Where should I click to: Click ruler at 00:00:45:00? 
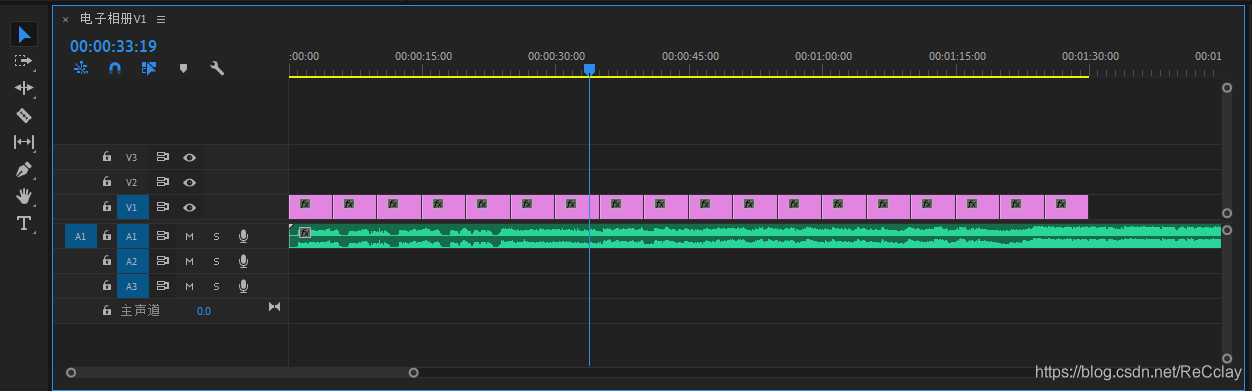pyautogui.click(x=690, y=57)
